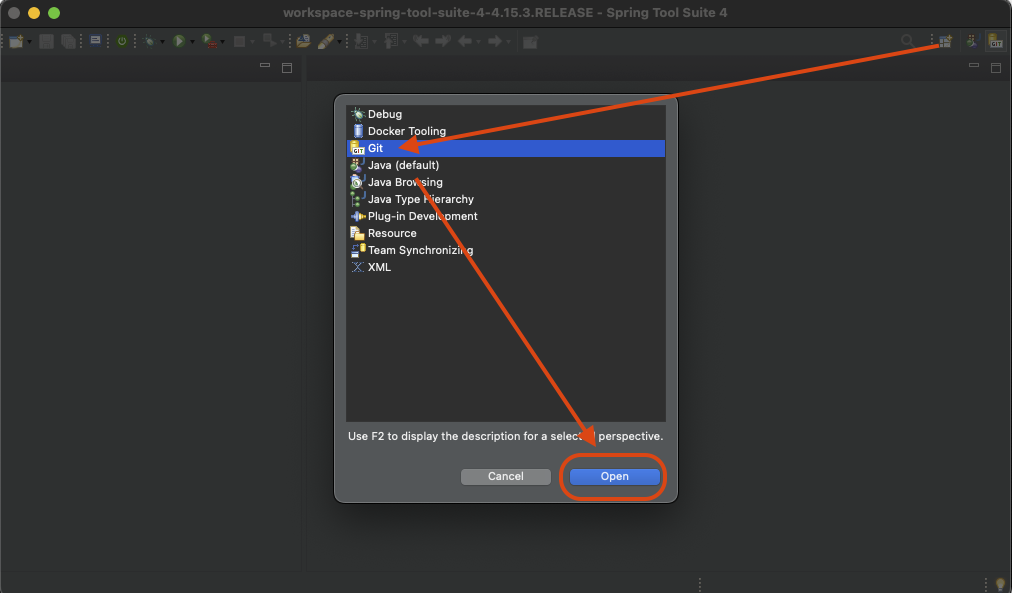Click the yellow macOS minimize window button
Image resolution: width=1012 pixels, height=593 pixels.
coord(34,13)
